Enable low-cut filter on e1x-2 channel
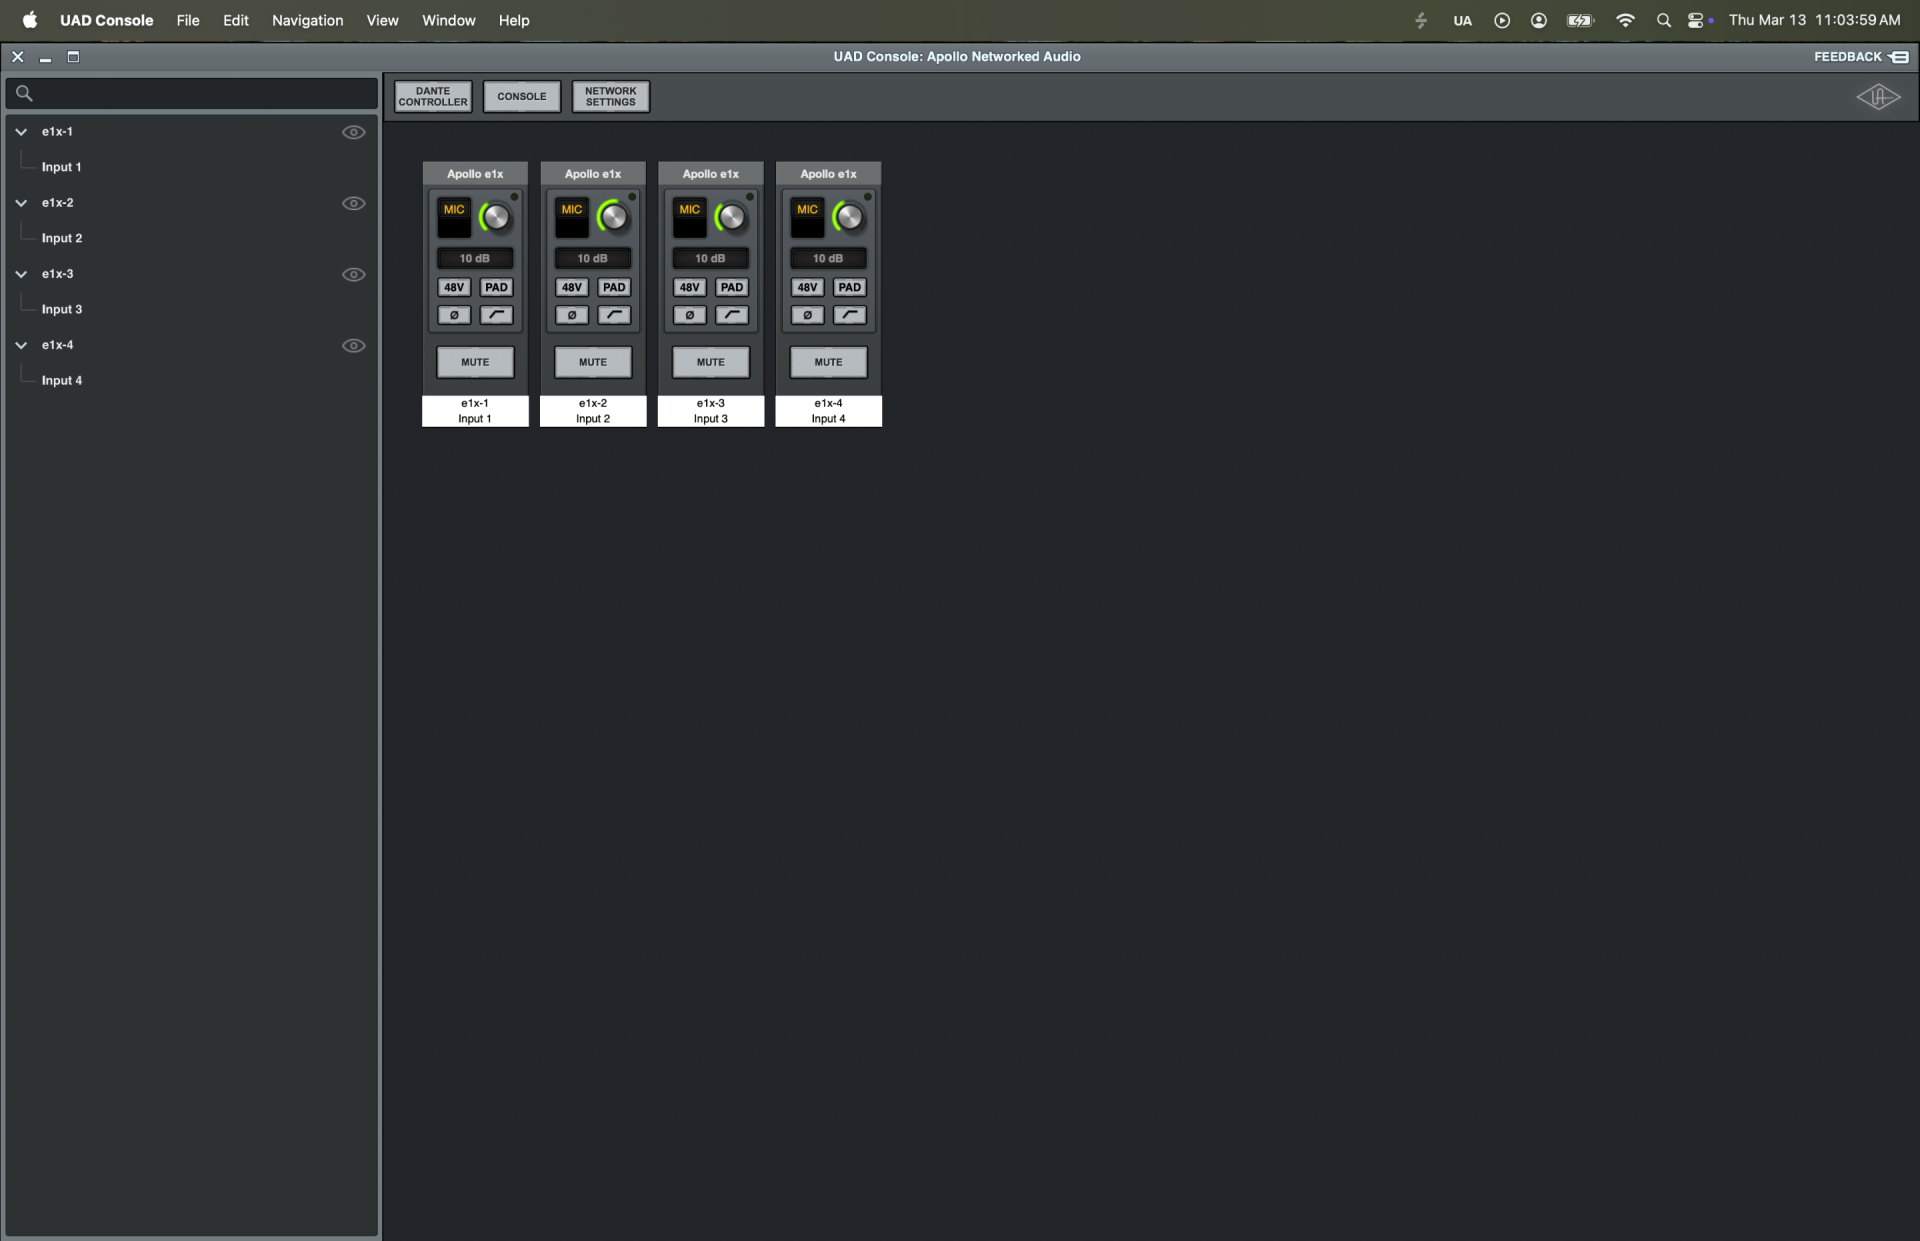The width and height of the screenshot is (1920, 1241). pos(614,315)
